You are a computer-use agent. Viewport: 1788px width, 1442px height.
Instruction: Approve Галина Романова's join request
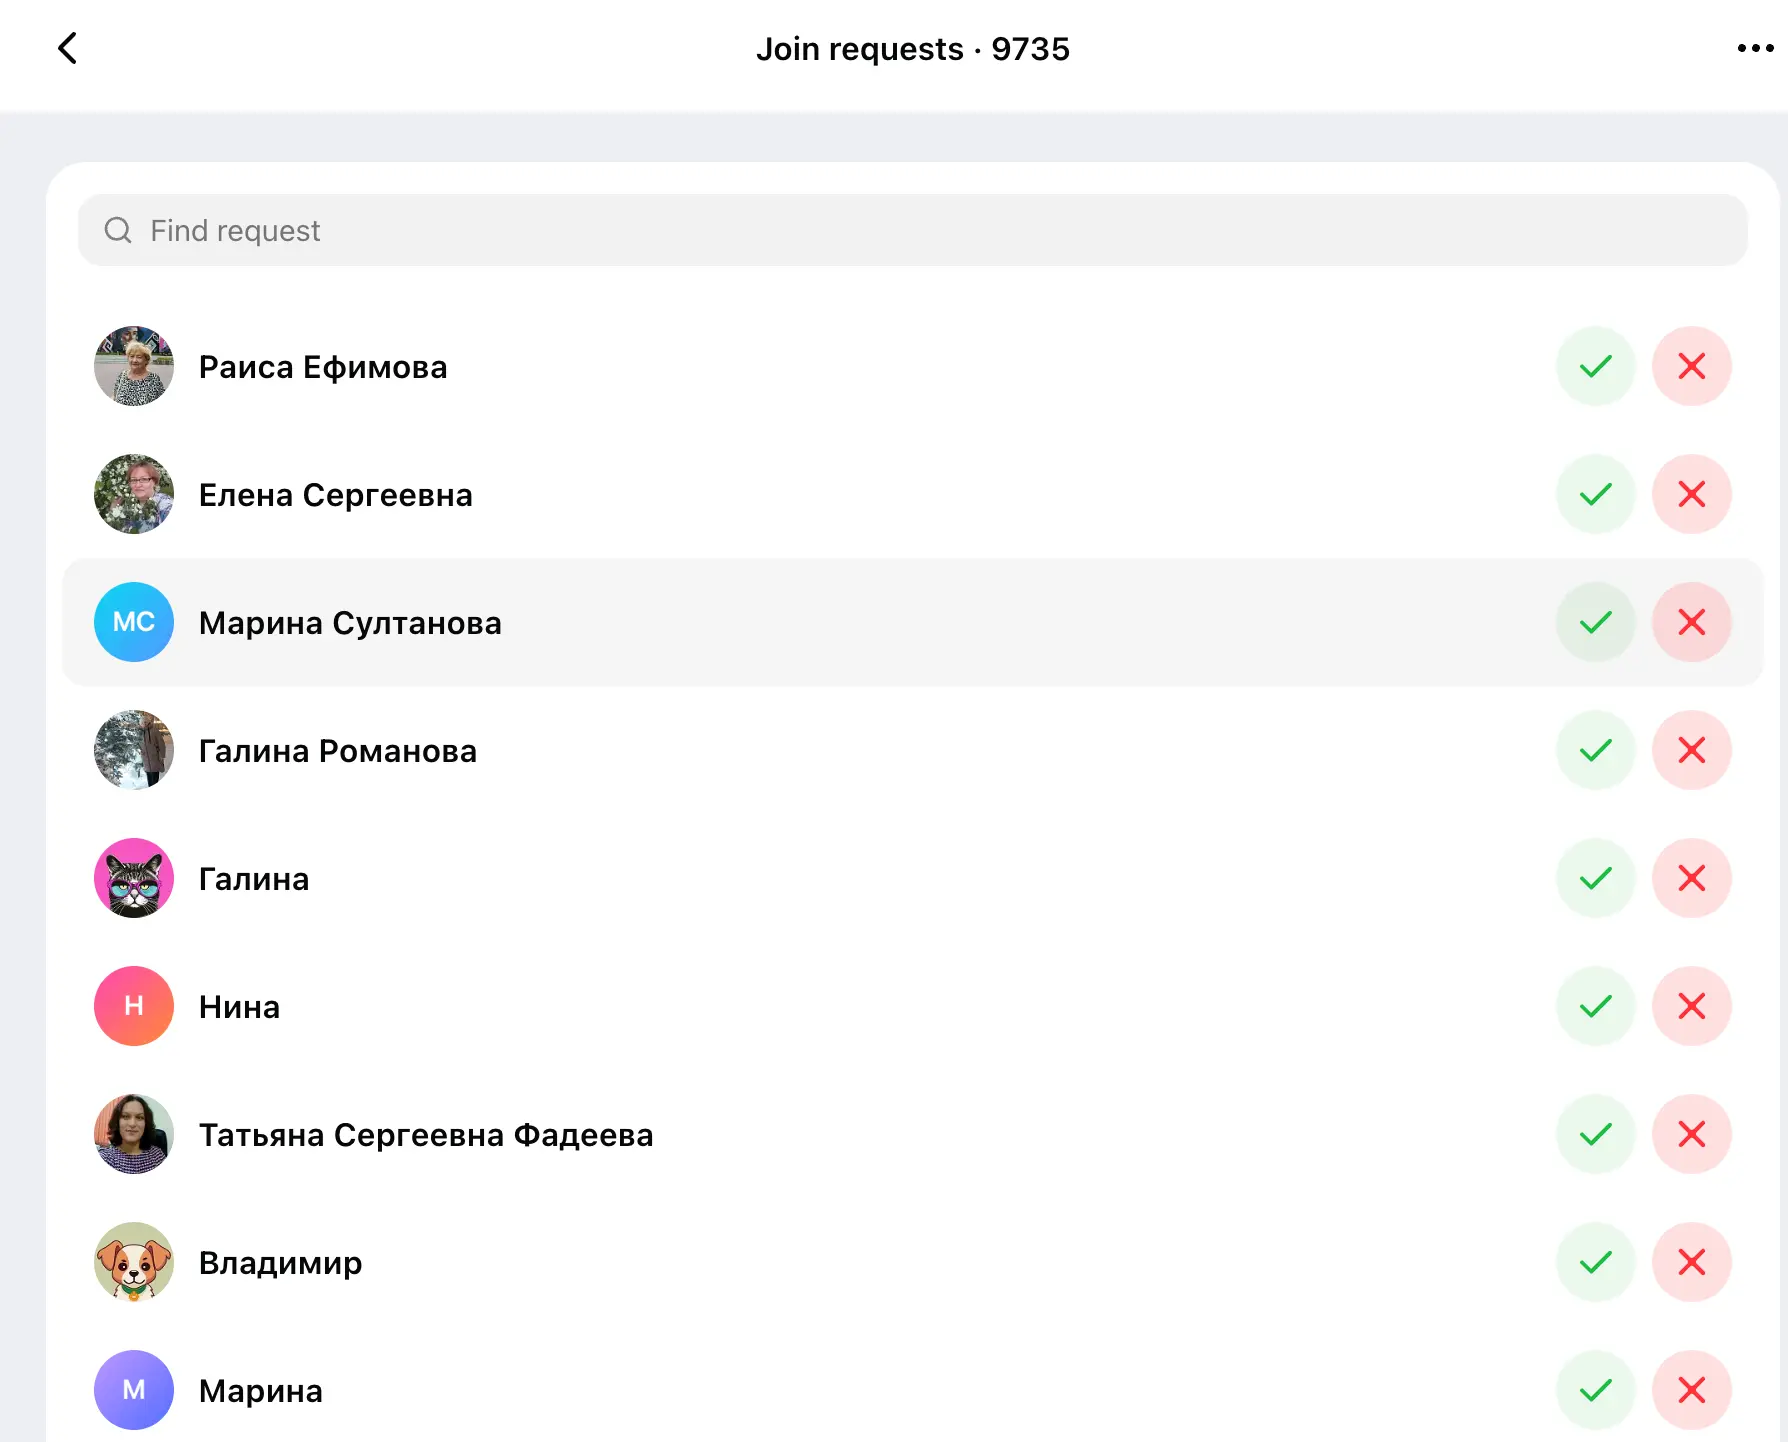(x=1596, y=750)
